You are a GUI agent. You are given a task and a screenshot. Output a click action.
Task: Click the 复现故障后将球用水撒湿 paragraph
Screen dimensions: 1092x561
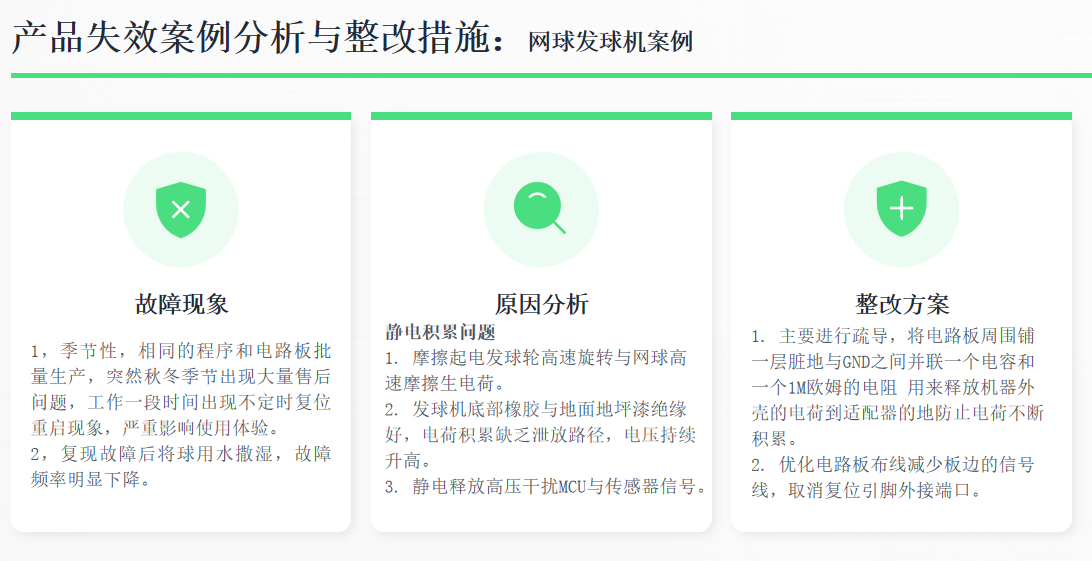click(181, 466)
